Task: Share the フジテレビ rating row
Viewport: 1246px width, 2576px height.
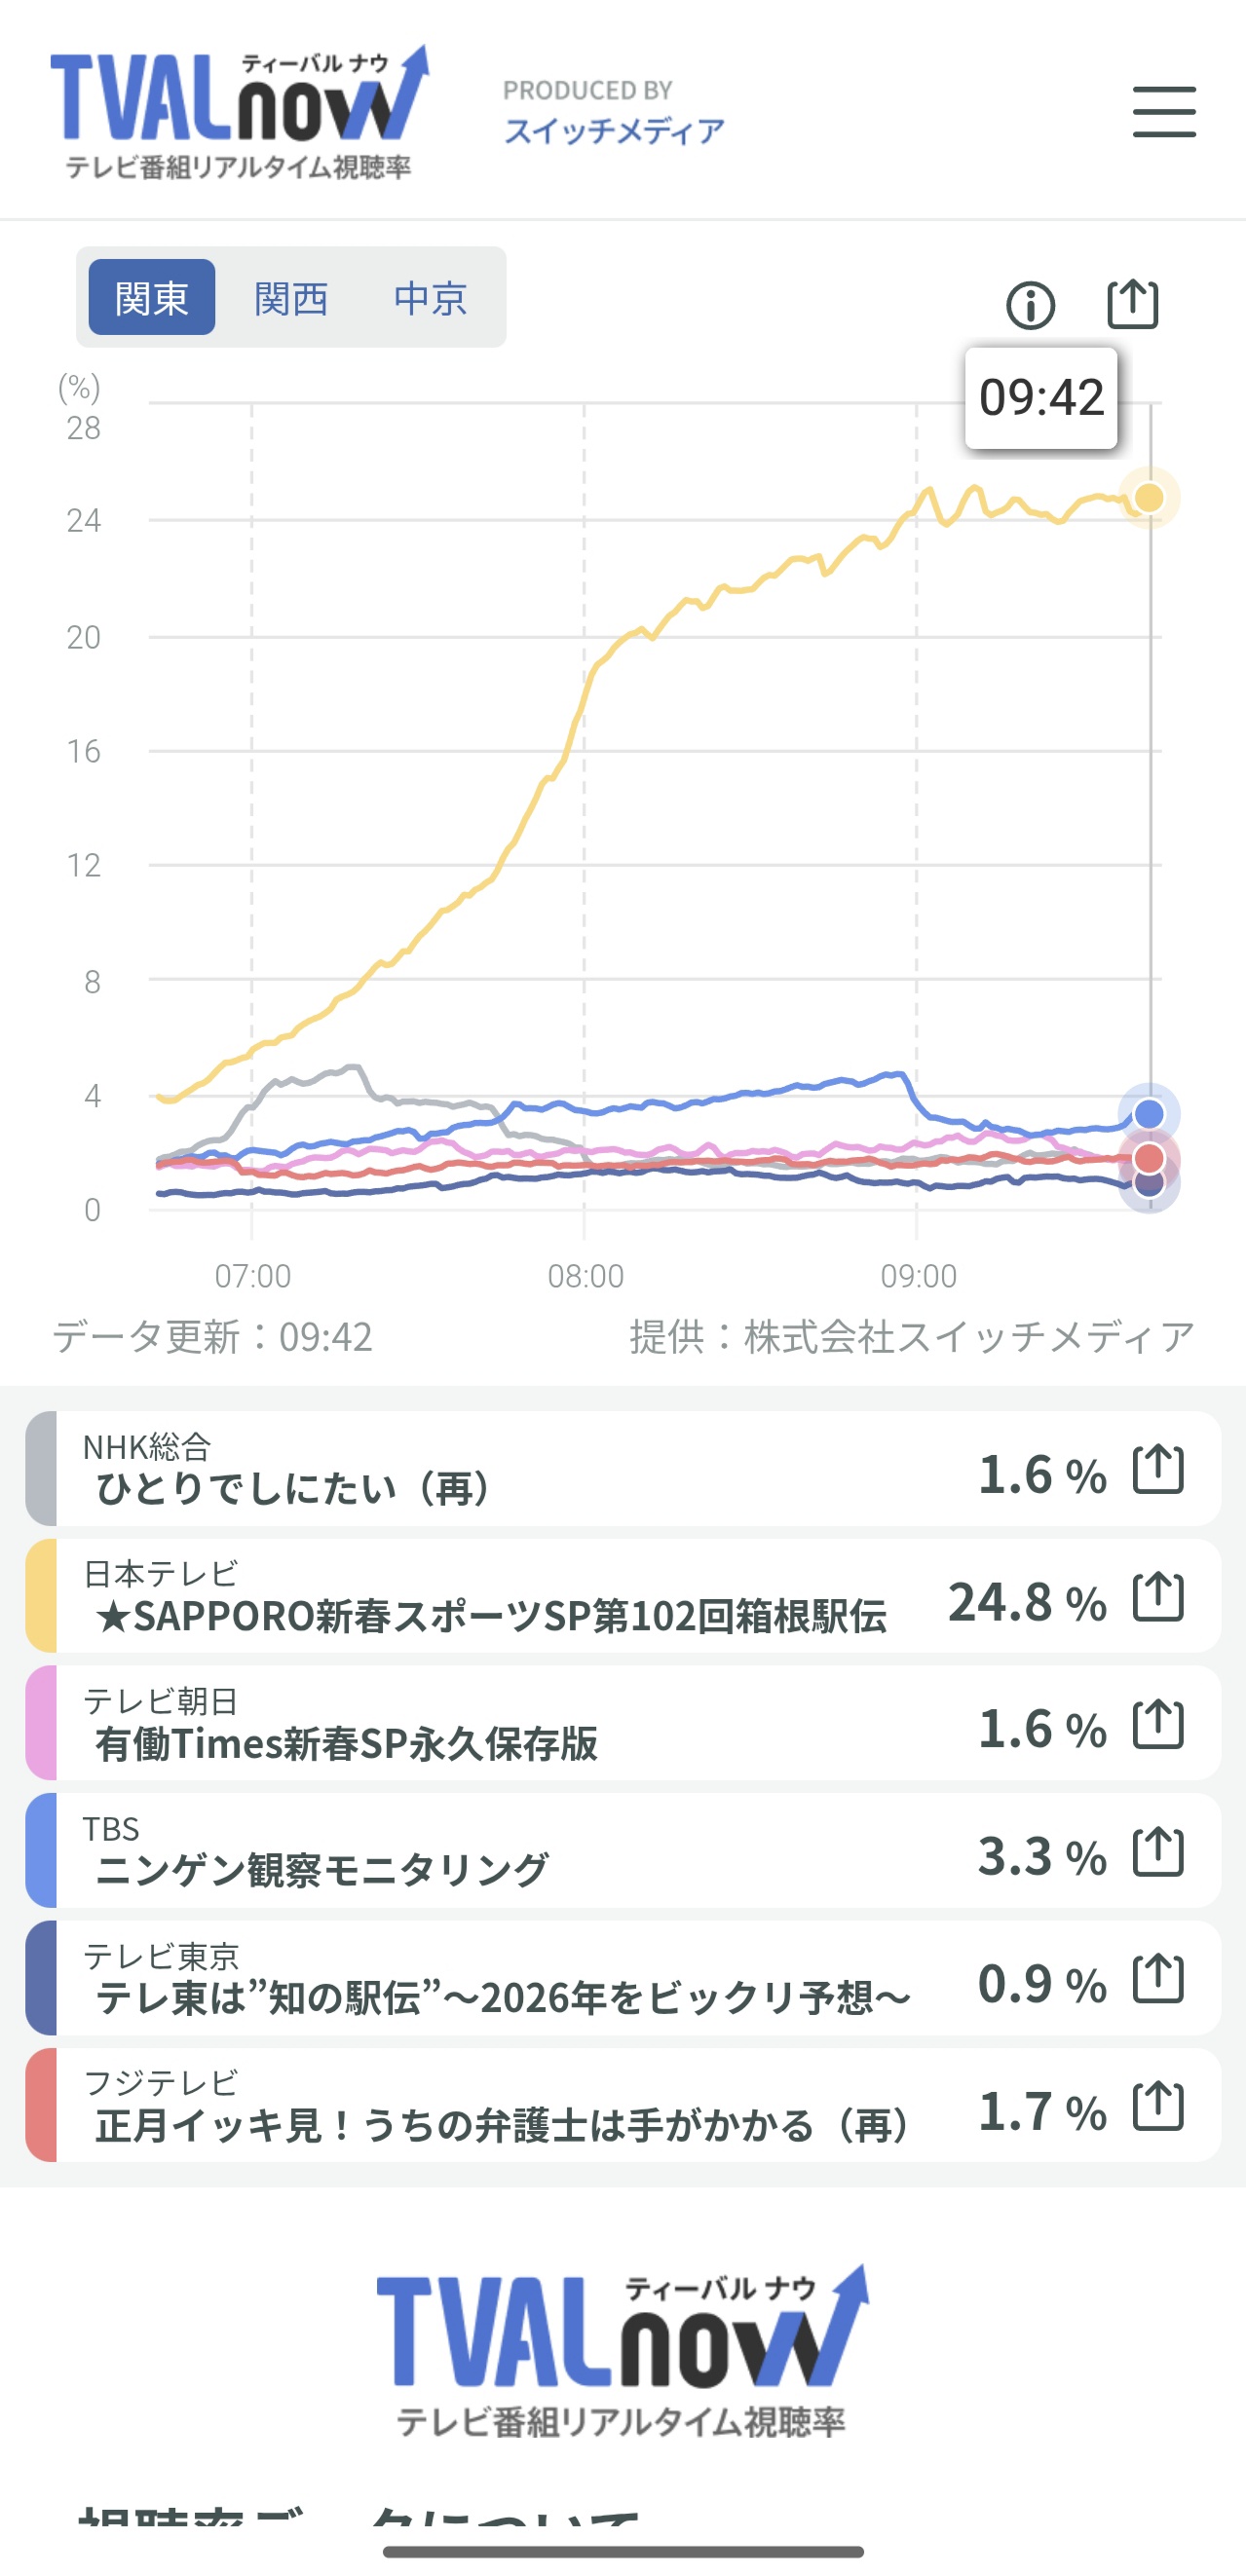Action: pos(1158,2106)
